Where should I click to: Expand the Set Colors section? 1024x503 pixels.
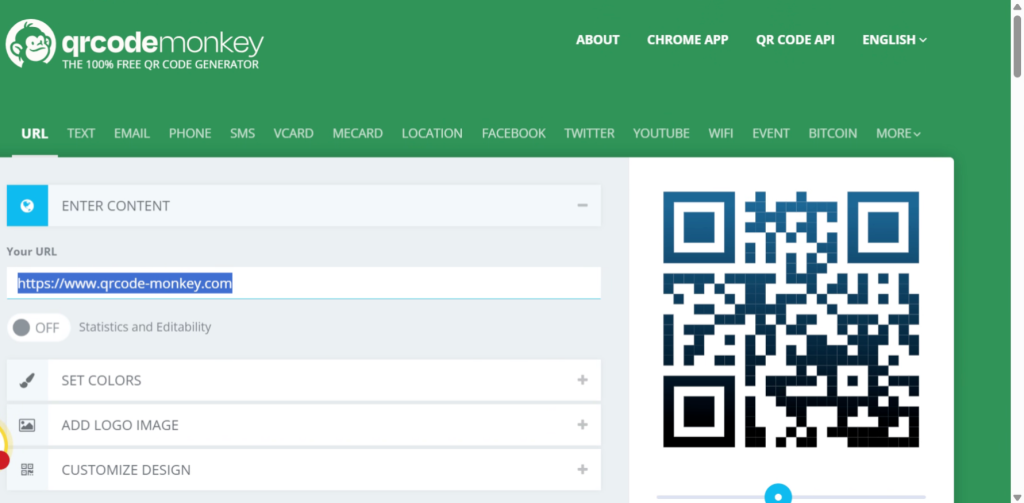tap(582, 380)
